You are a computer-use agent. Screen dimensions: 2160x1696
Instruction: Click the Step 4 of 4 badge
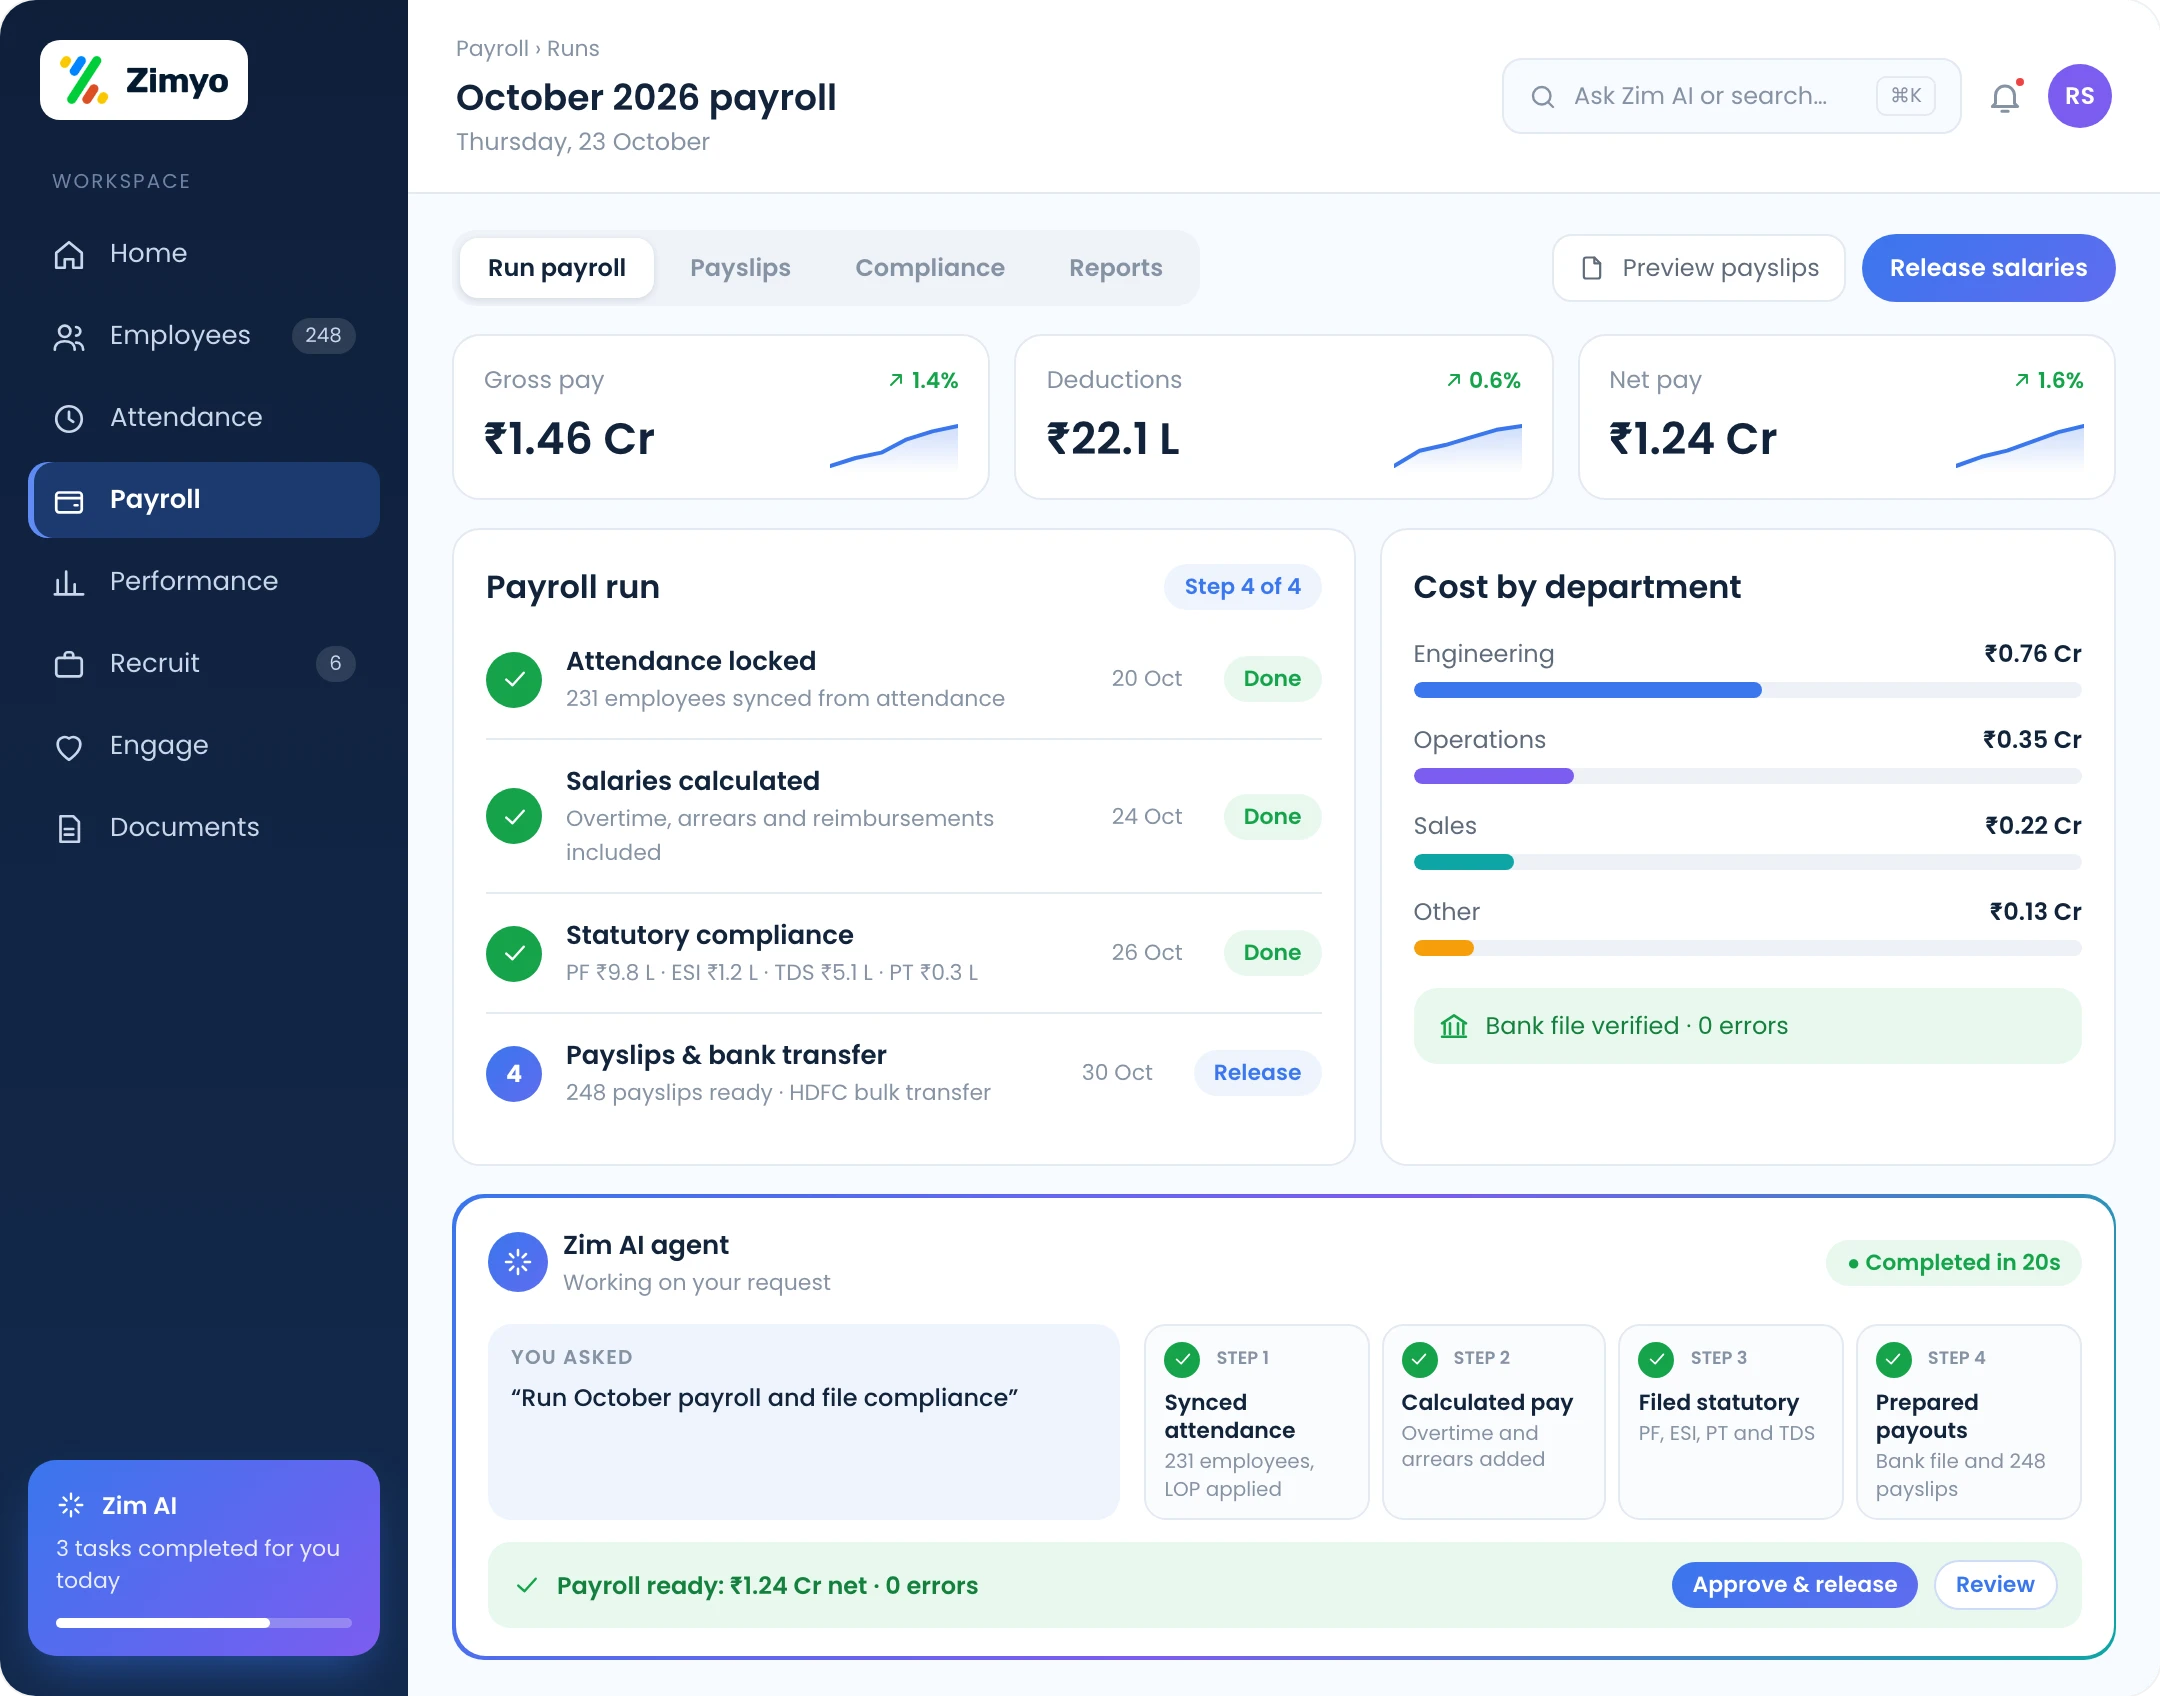(1242, 587)
